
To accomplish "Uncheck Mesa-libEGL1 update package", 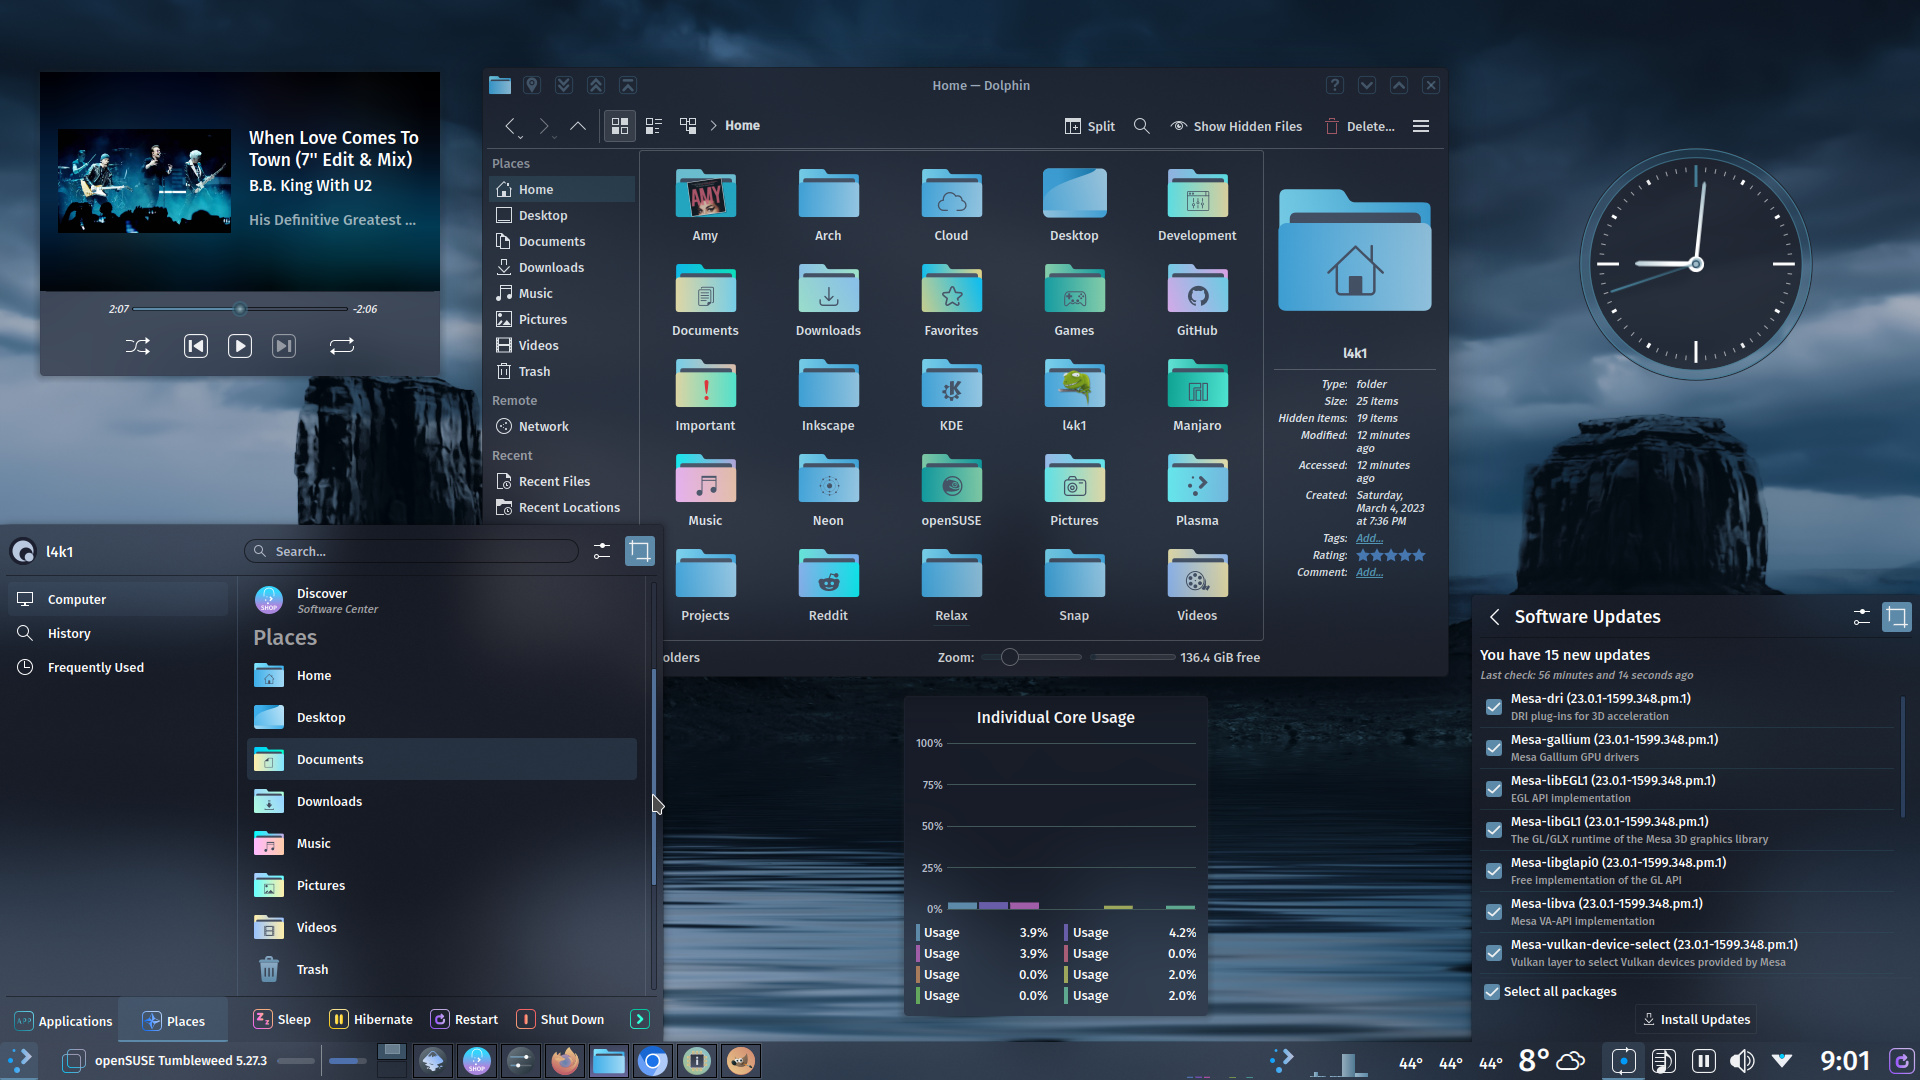I will (1494, 789).
